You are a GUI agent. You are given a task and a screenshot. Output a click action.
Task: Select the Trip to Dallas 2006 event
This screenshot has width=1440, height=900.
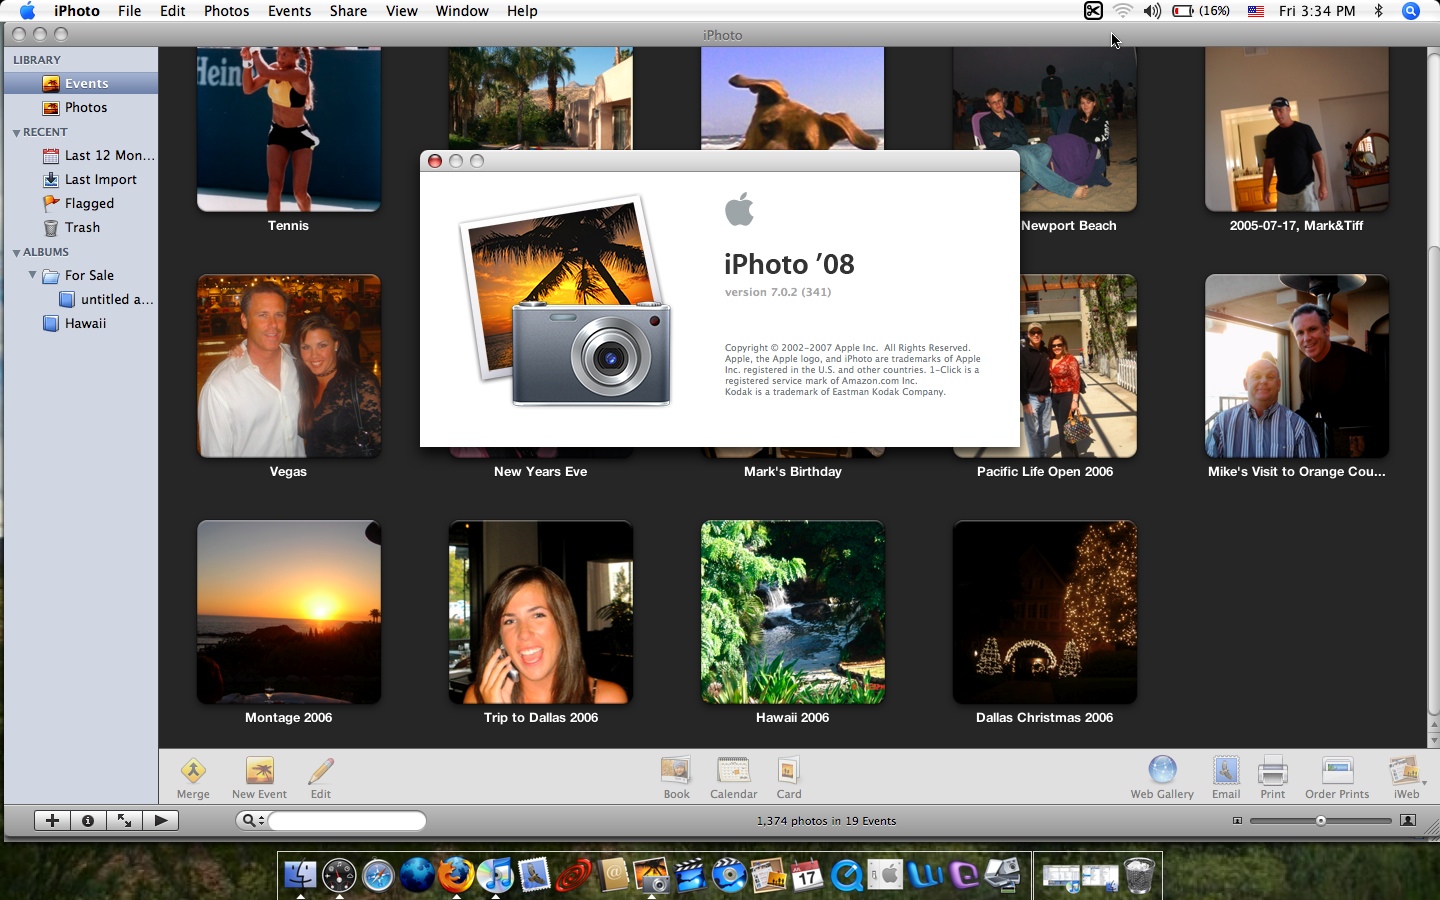click(x=541, y=612)
